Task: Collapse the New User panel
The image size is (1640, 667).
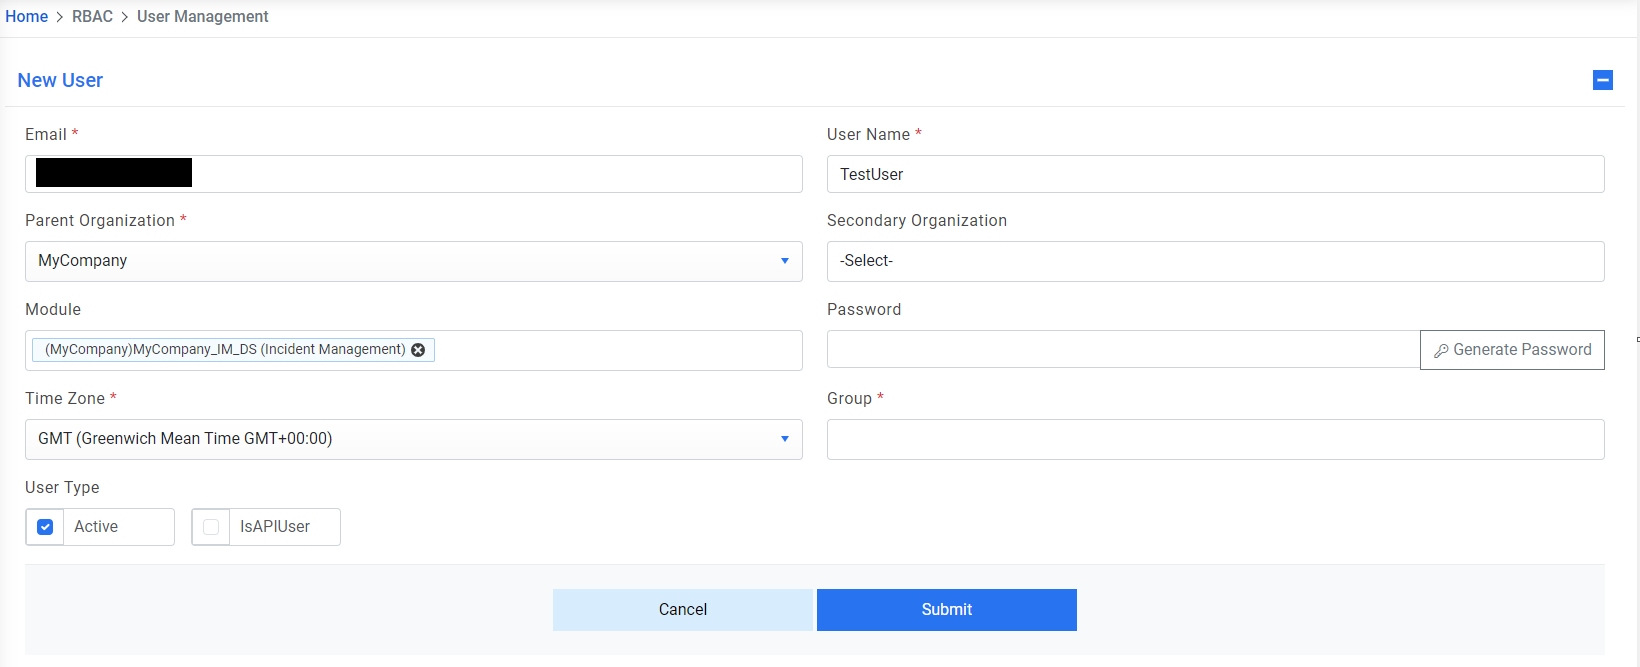Action: (1602, 80)
